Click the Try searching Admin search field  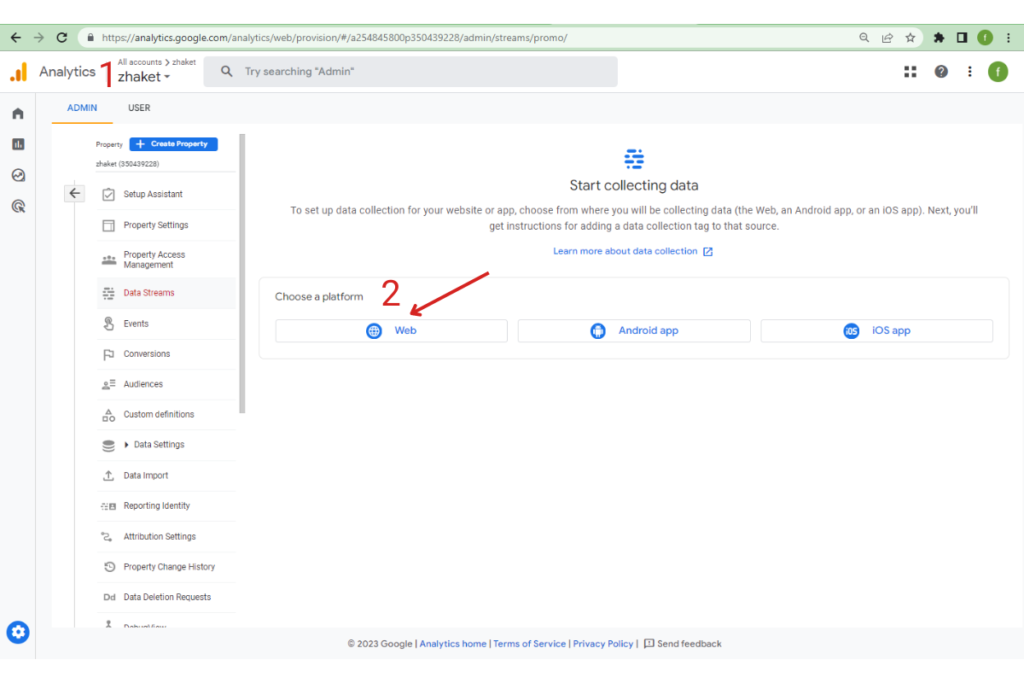[410, 72]
